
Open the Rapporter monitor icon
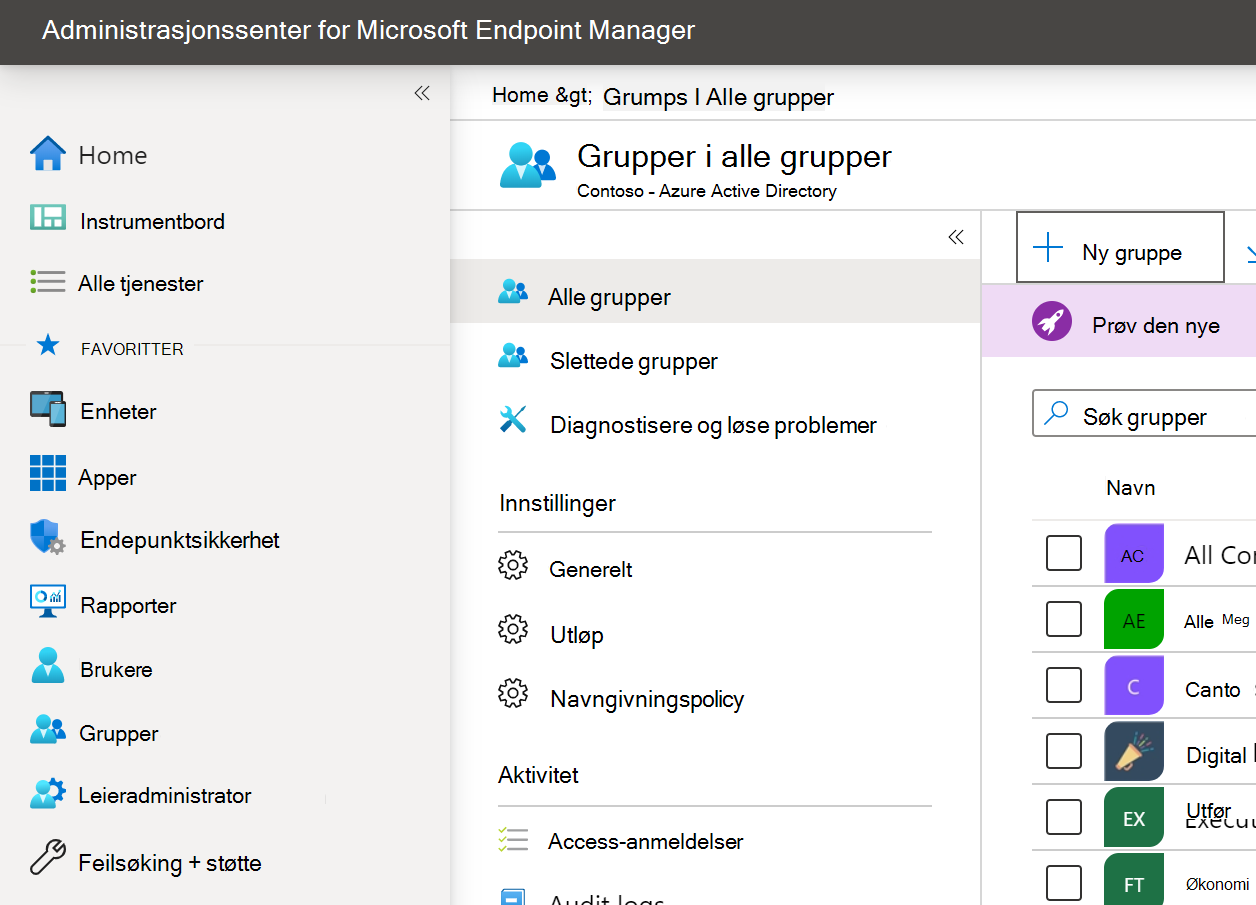pyautogui.click(x=47, y=602)
